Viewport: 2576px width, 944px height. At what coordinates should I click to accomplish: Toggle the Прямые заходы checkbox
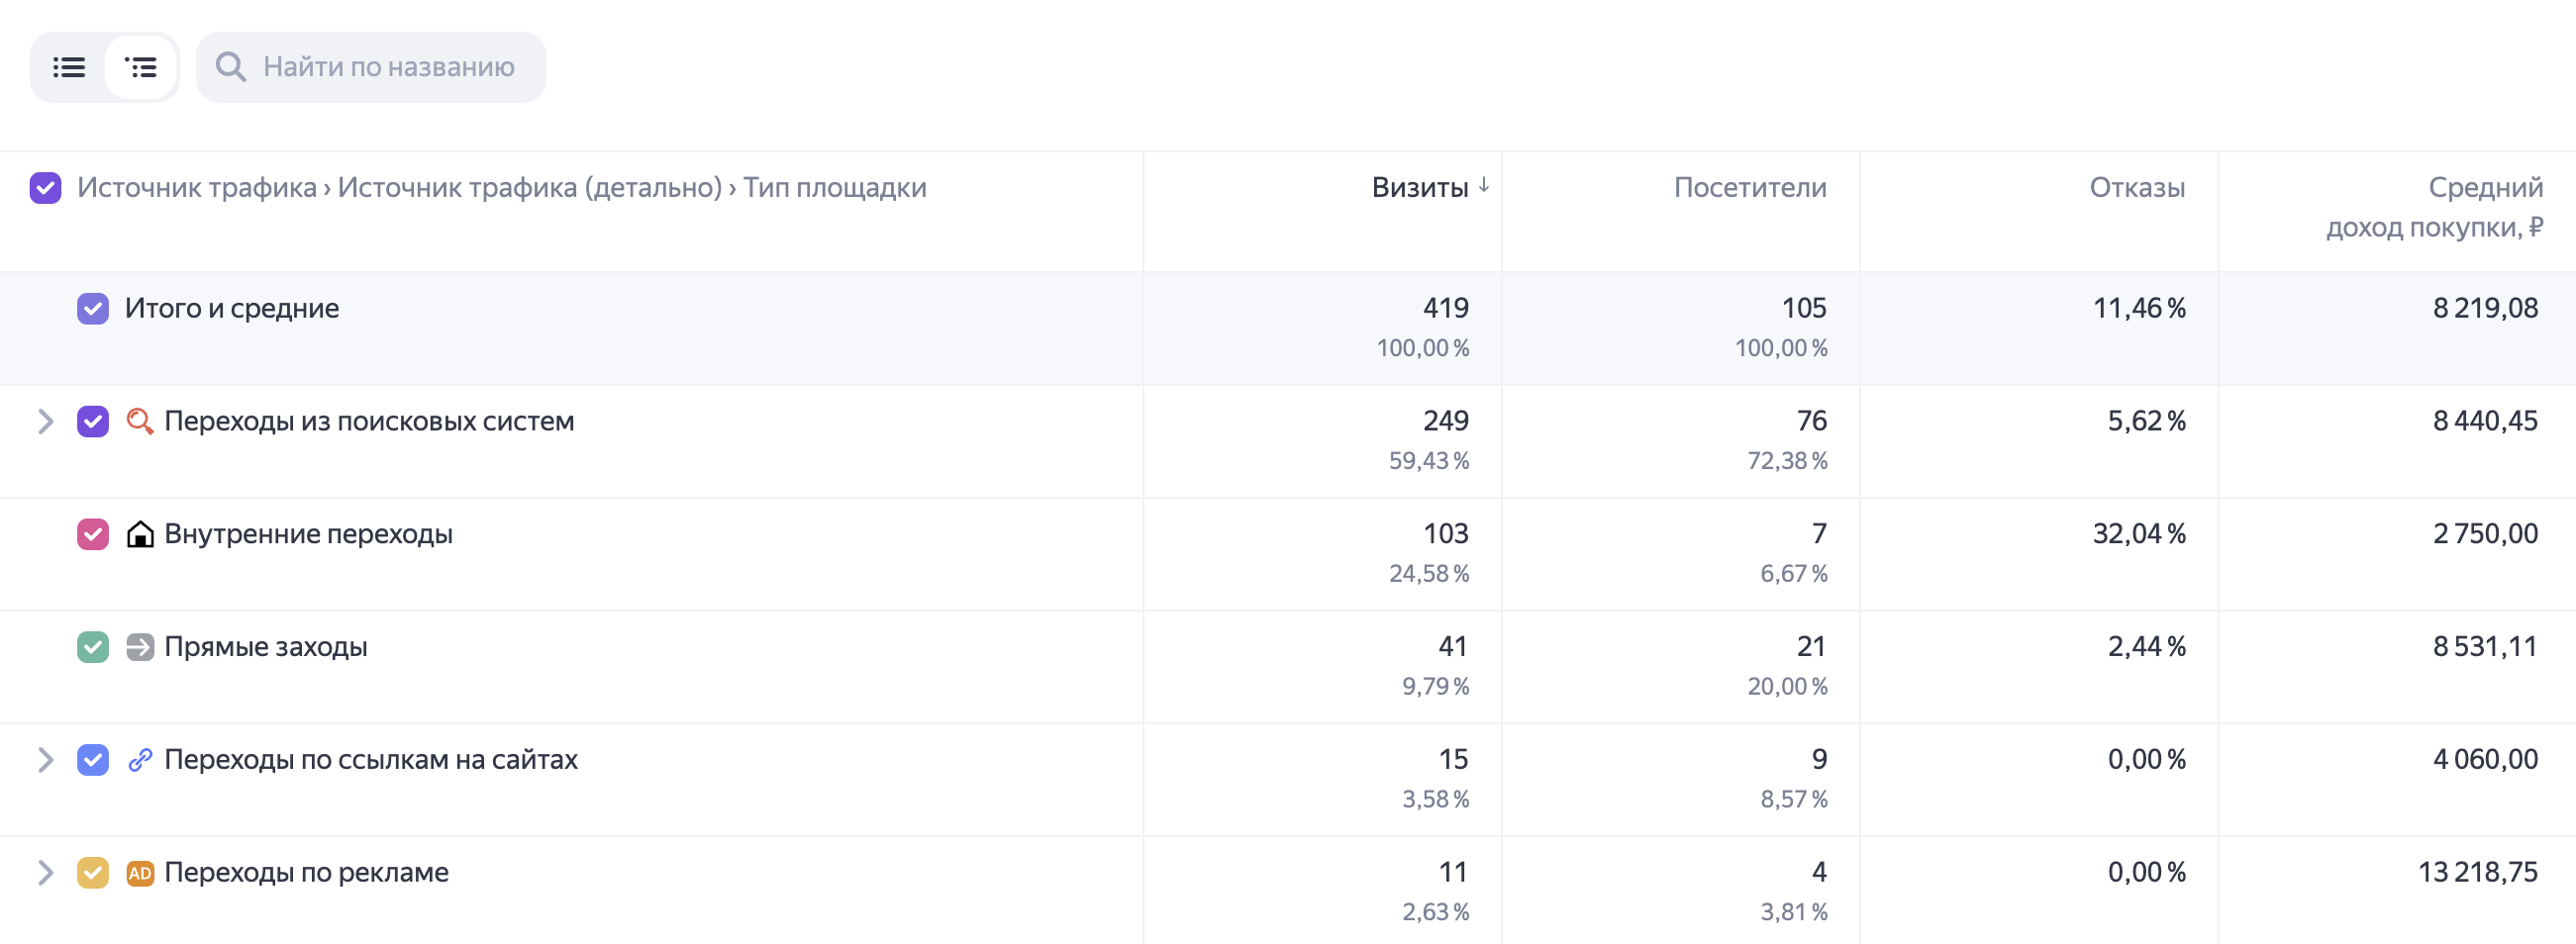point(93,647)
